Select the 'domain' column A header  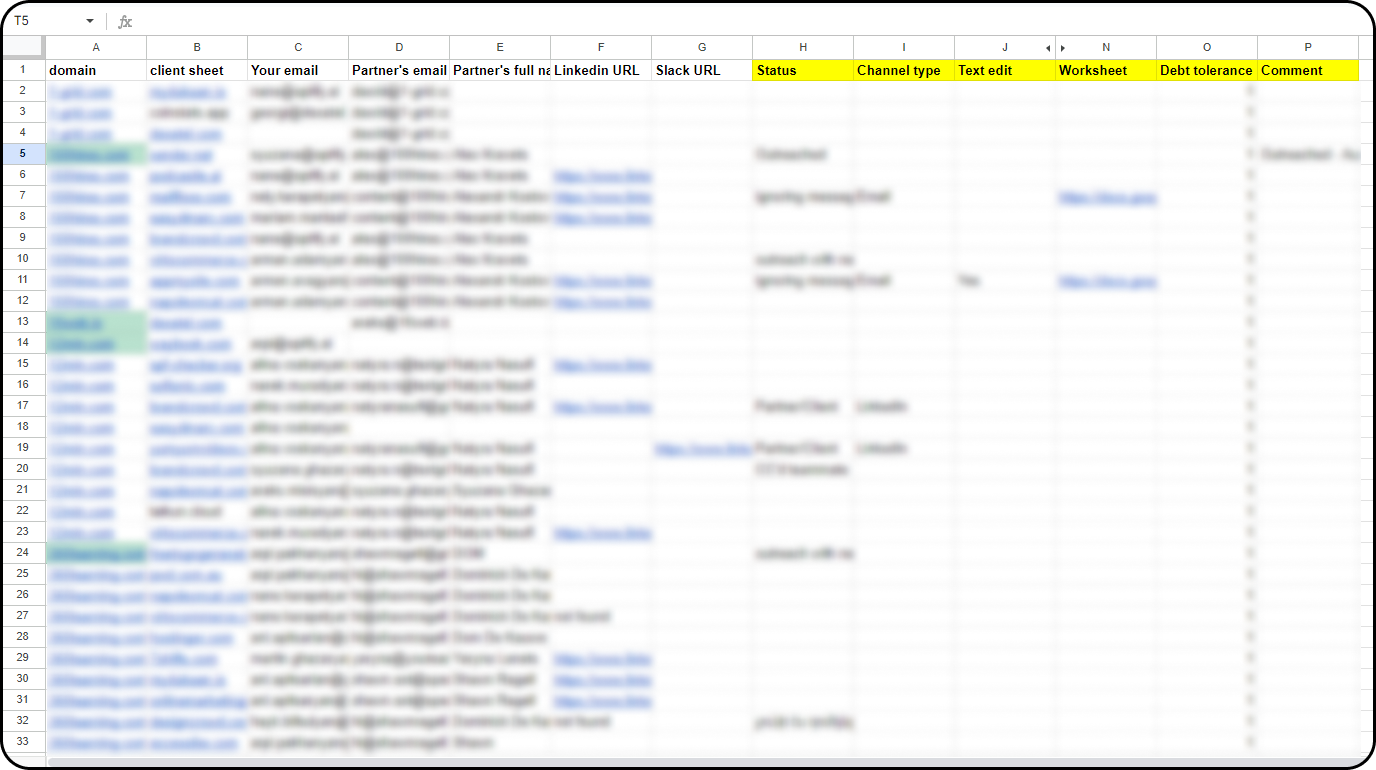click(96, 47)
